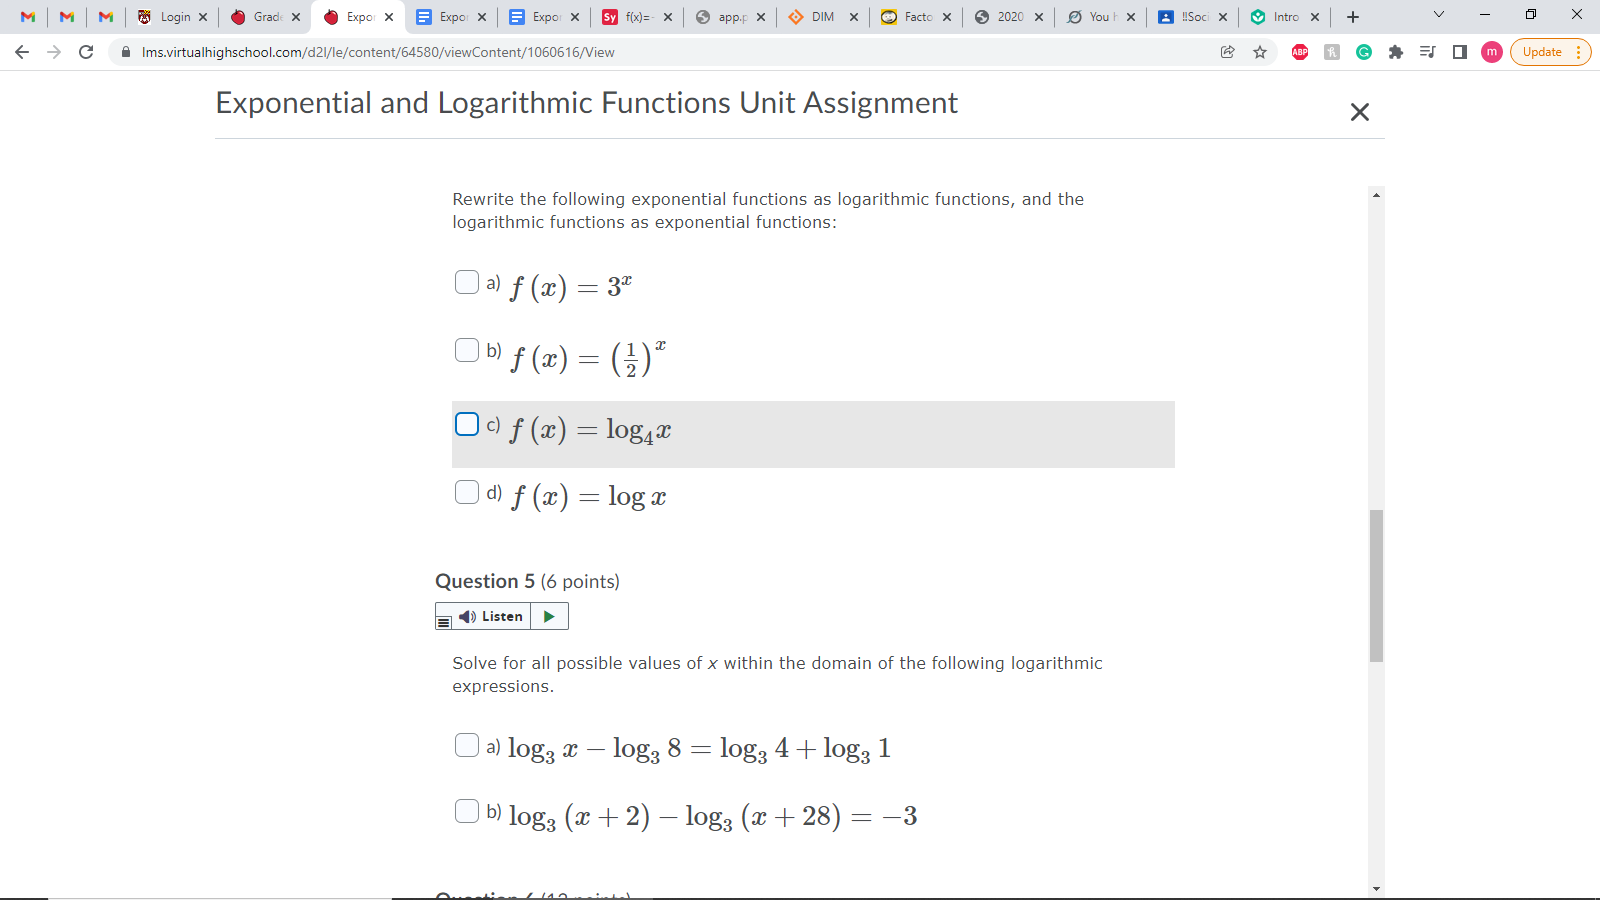Enable the AdBlock Plus extension icon
The width and height of the screenshot is (1600, 900).
(x=1299, y=52)
